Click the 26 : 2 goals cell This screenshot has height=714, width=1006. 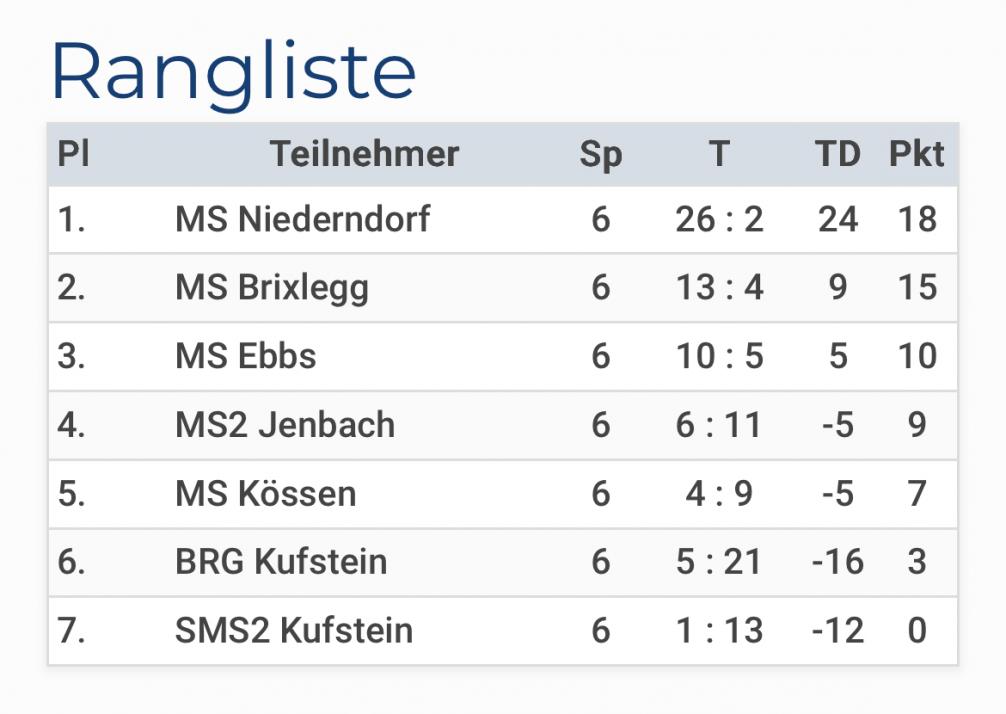(719, 219)
